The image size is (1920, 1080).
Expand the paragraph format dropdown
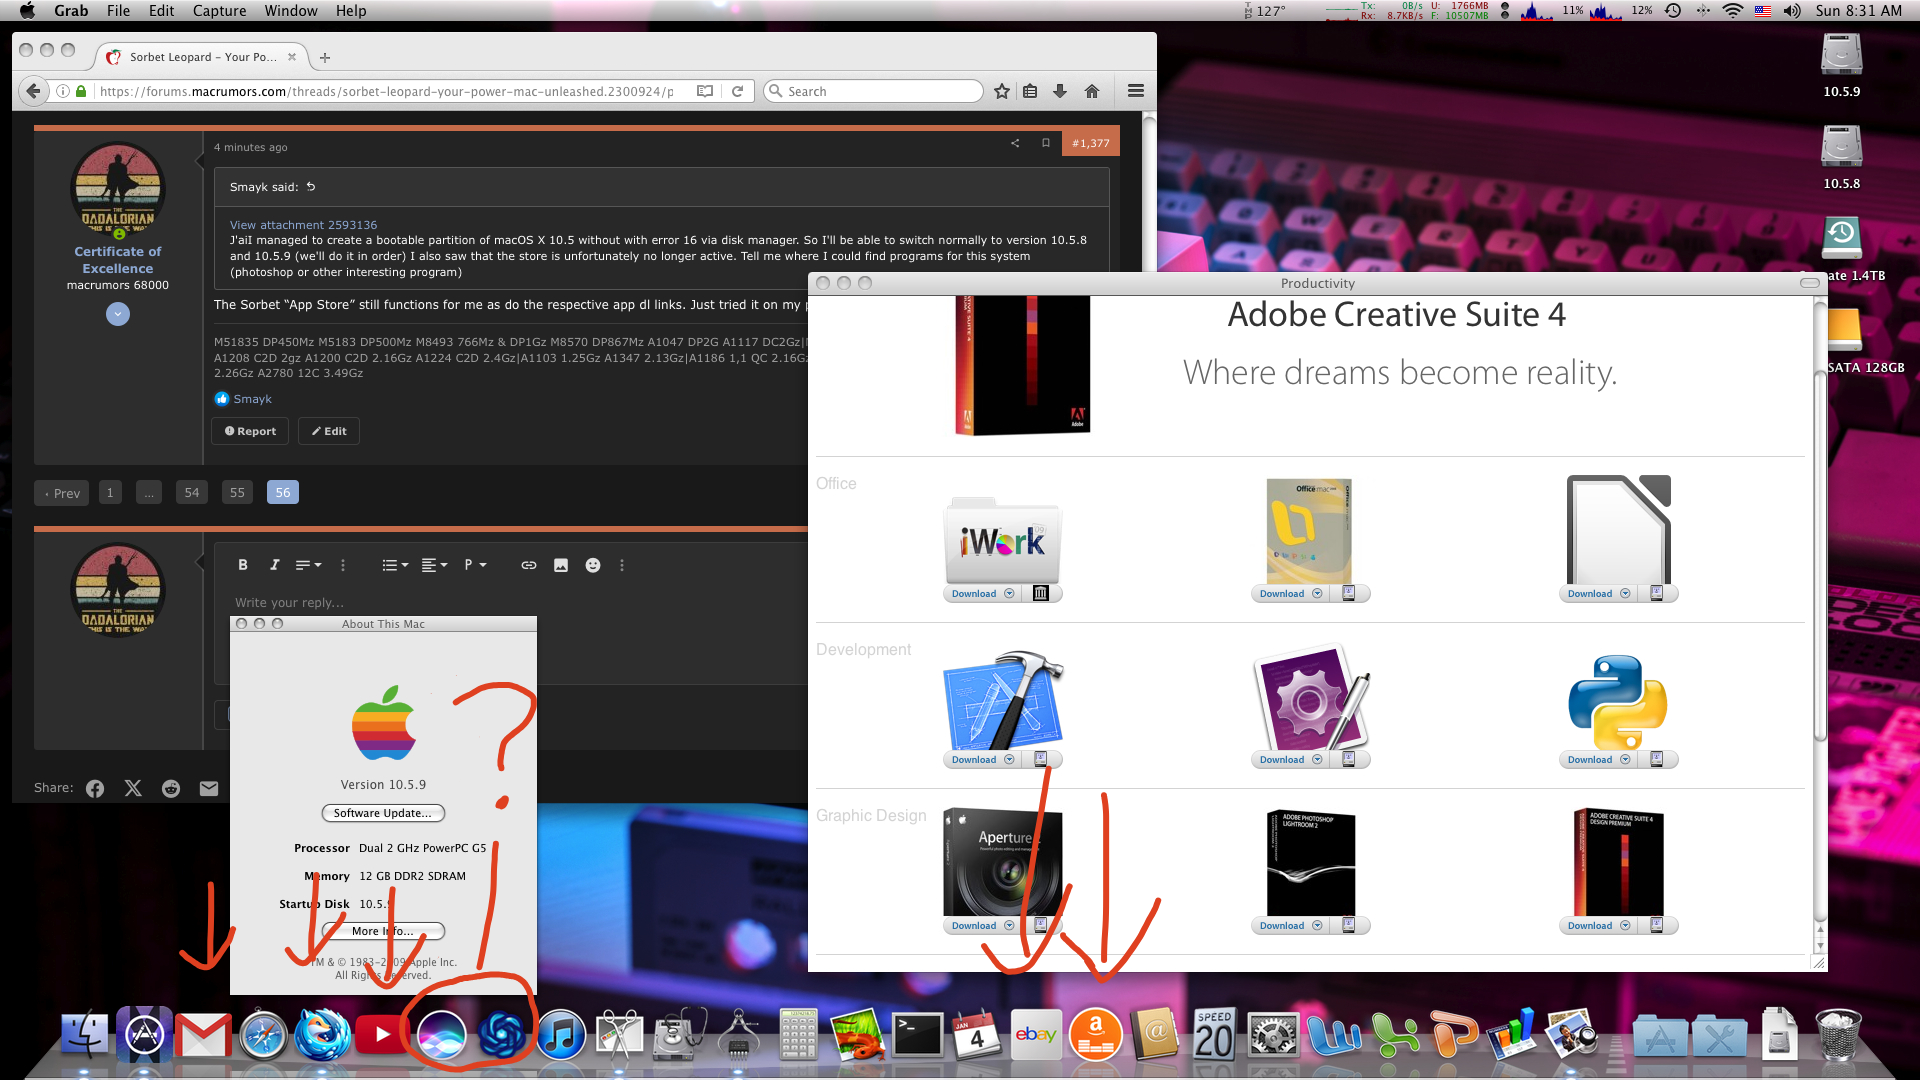pyautogui.click(x=475, y=565)
